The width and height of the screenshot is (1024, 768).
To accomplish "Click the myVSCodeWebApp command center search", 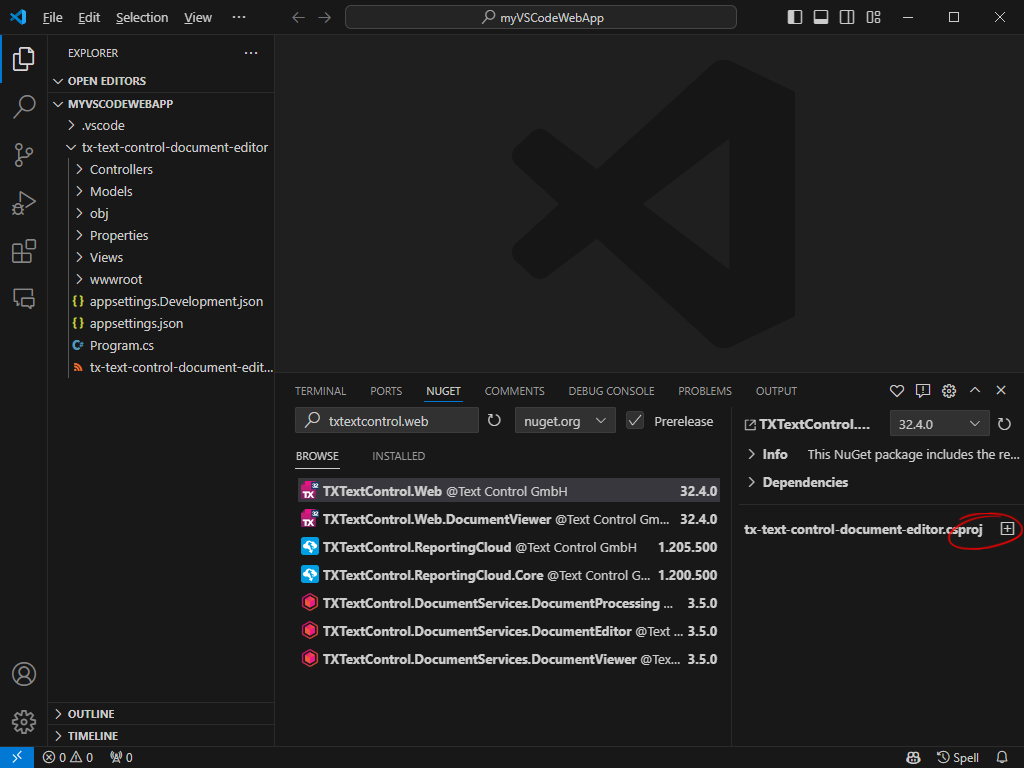I will (541, 18).
